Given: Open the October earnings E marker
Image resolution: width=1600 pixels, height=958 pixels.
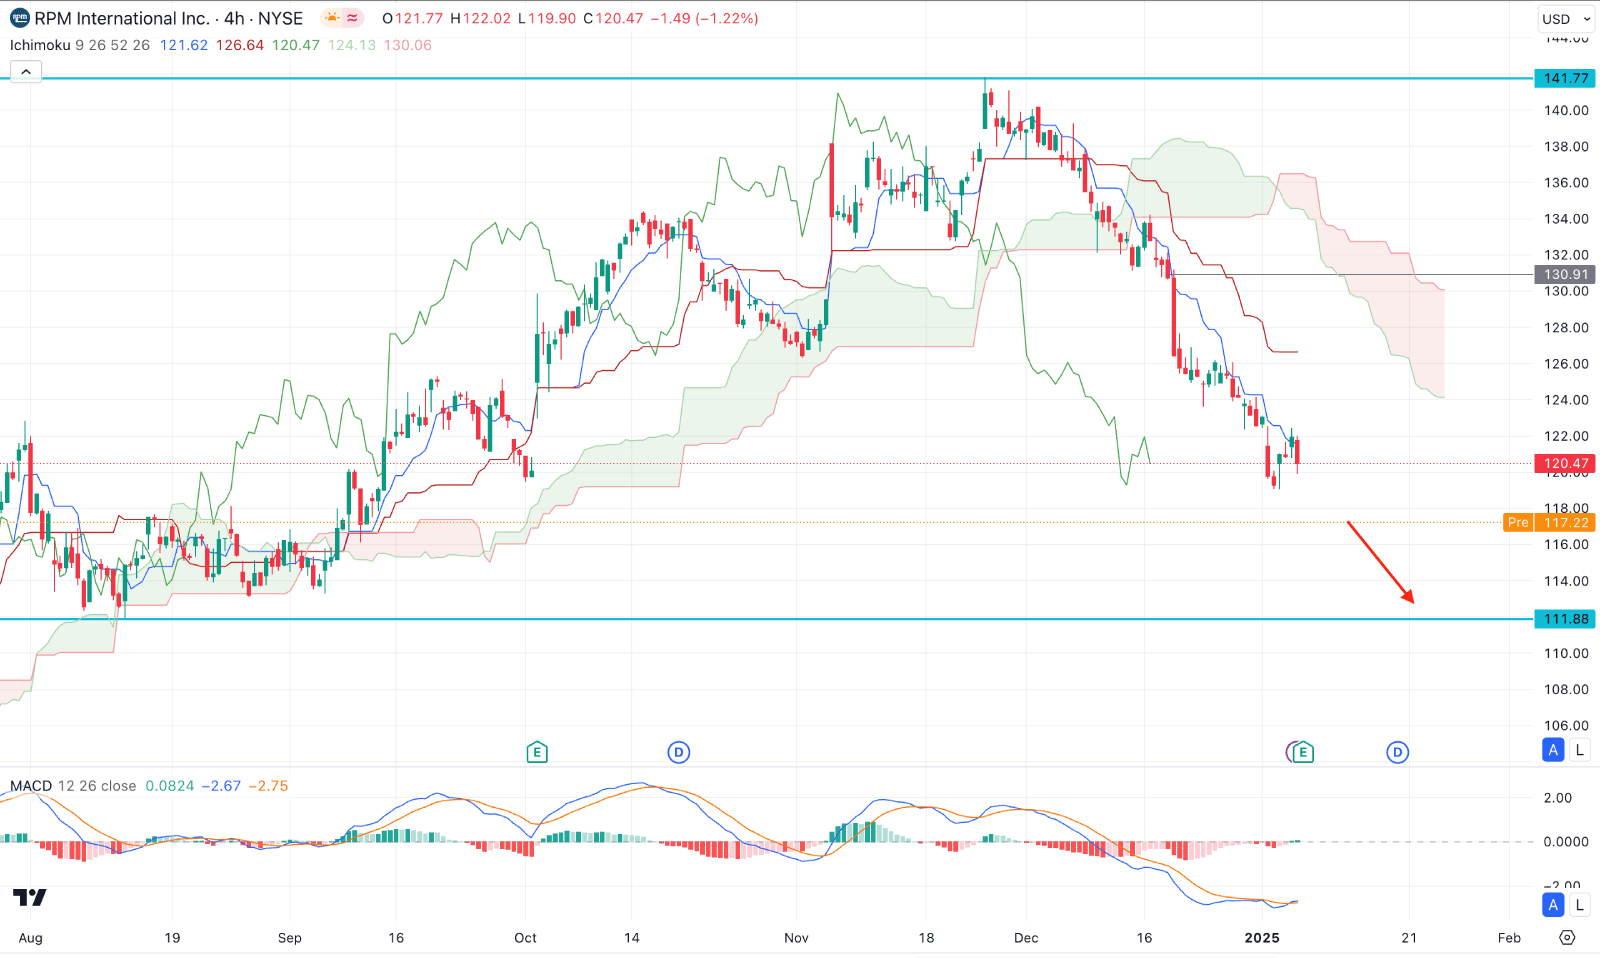Looking at the screenshot, I should point(537,752).
